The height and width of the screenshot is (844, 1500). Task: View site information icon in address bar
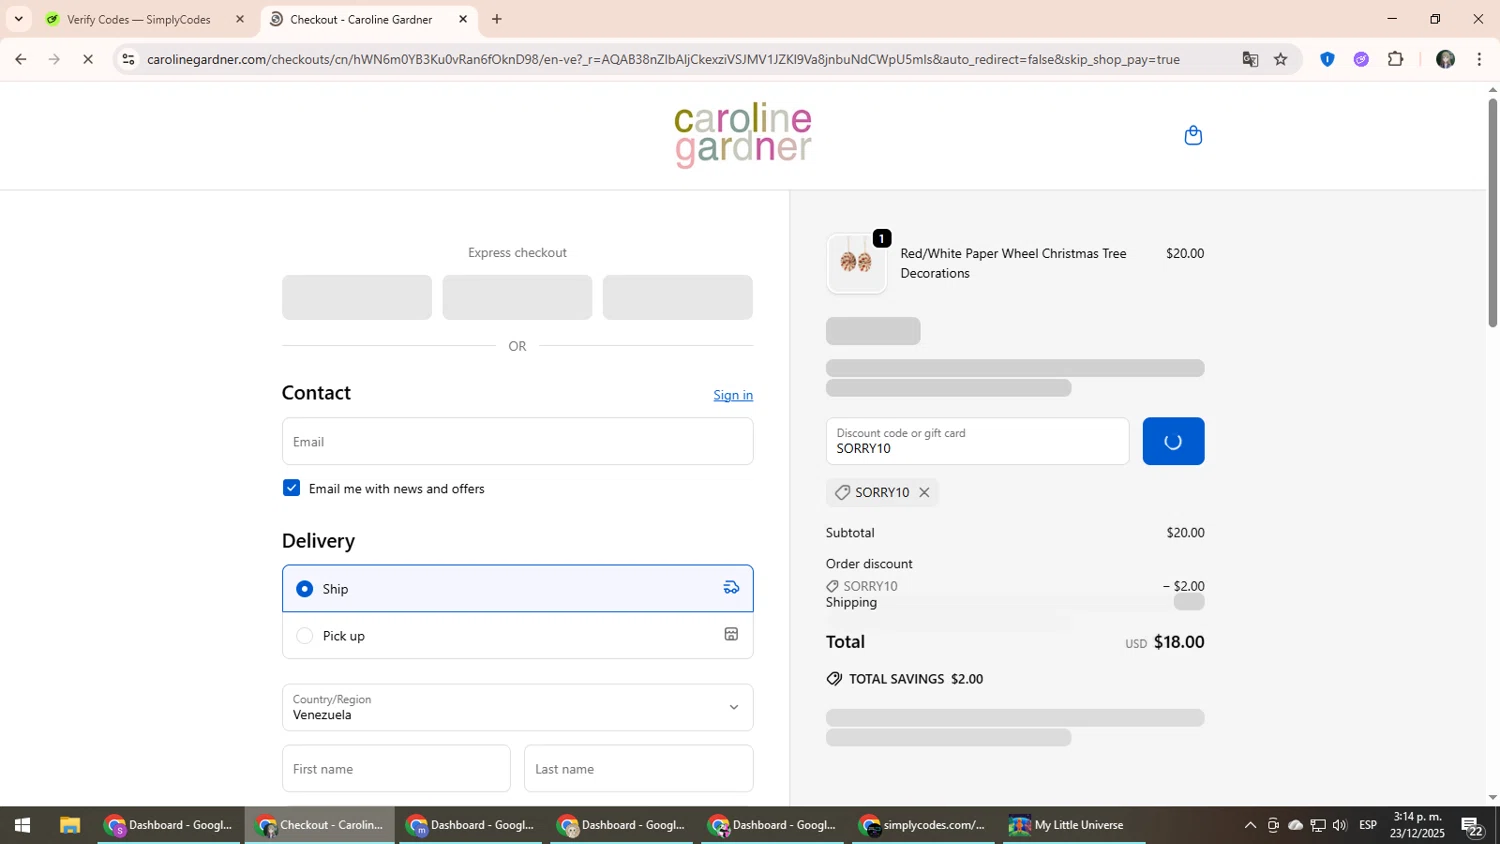pos(127,60)
